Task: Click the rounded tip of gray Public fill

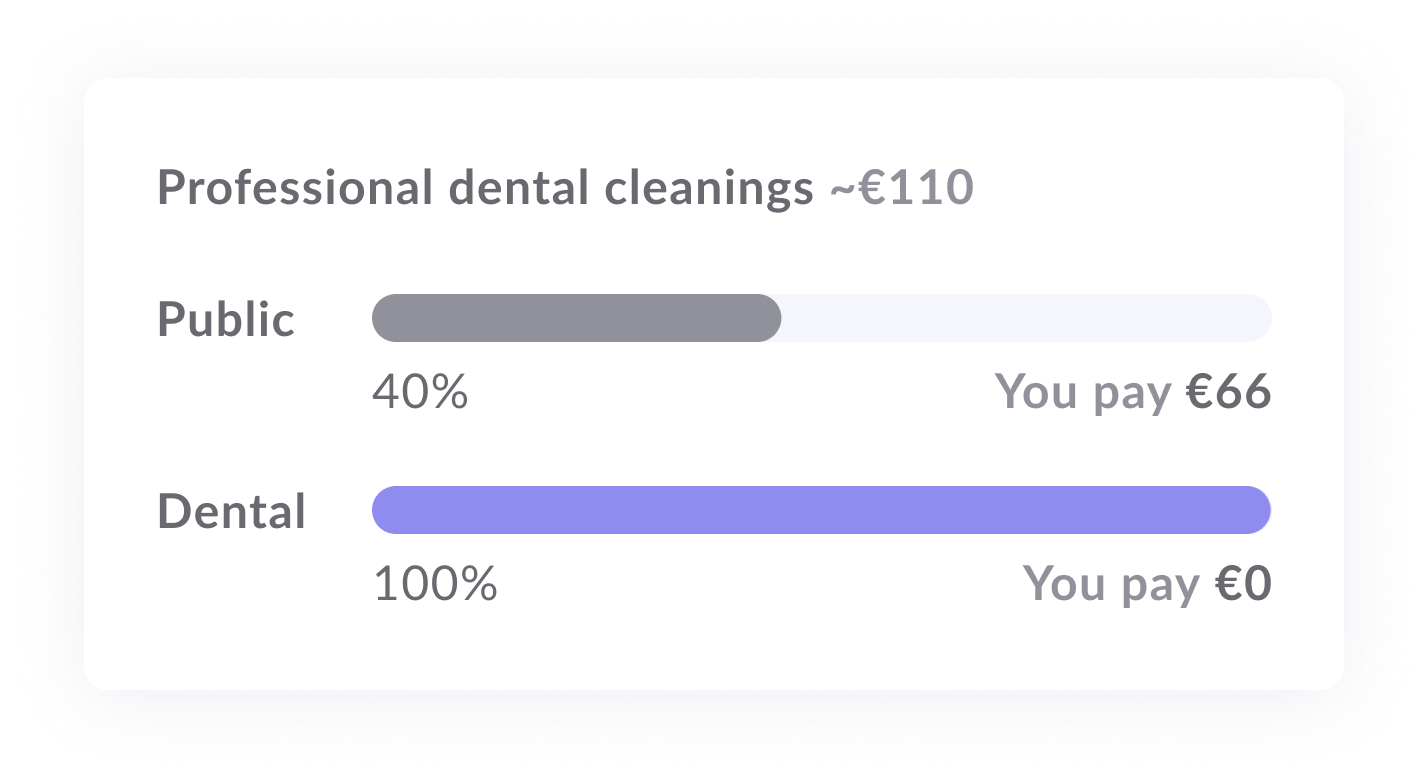Action: (x=768, y=318)
